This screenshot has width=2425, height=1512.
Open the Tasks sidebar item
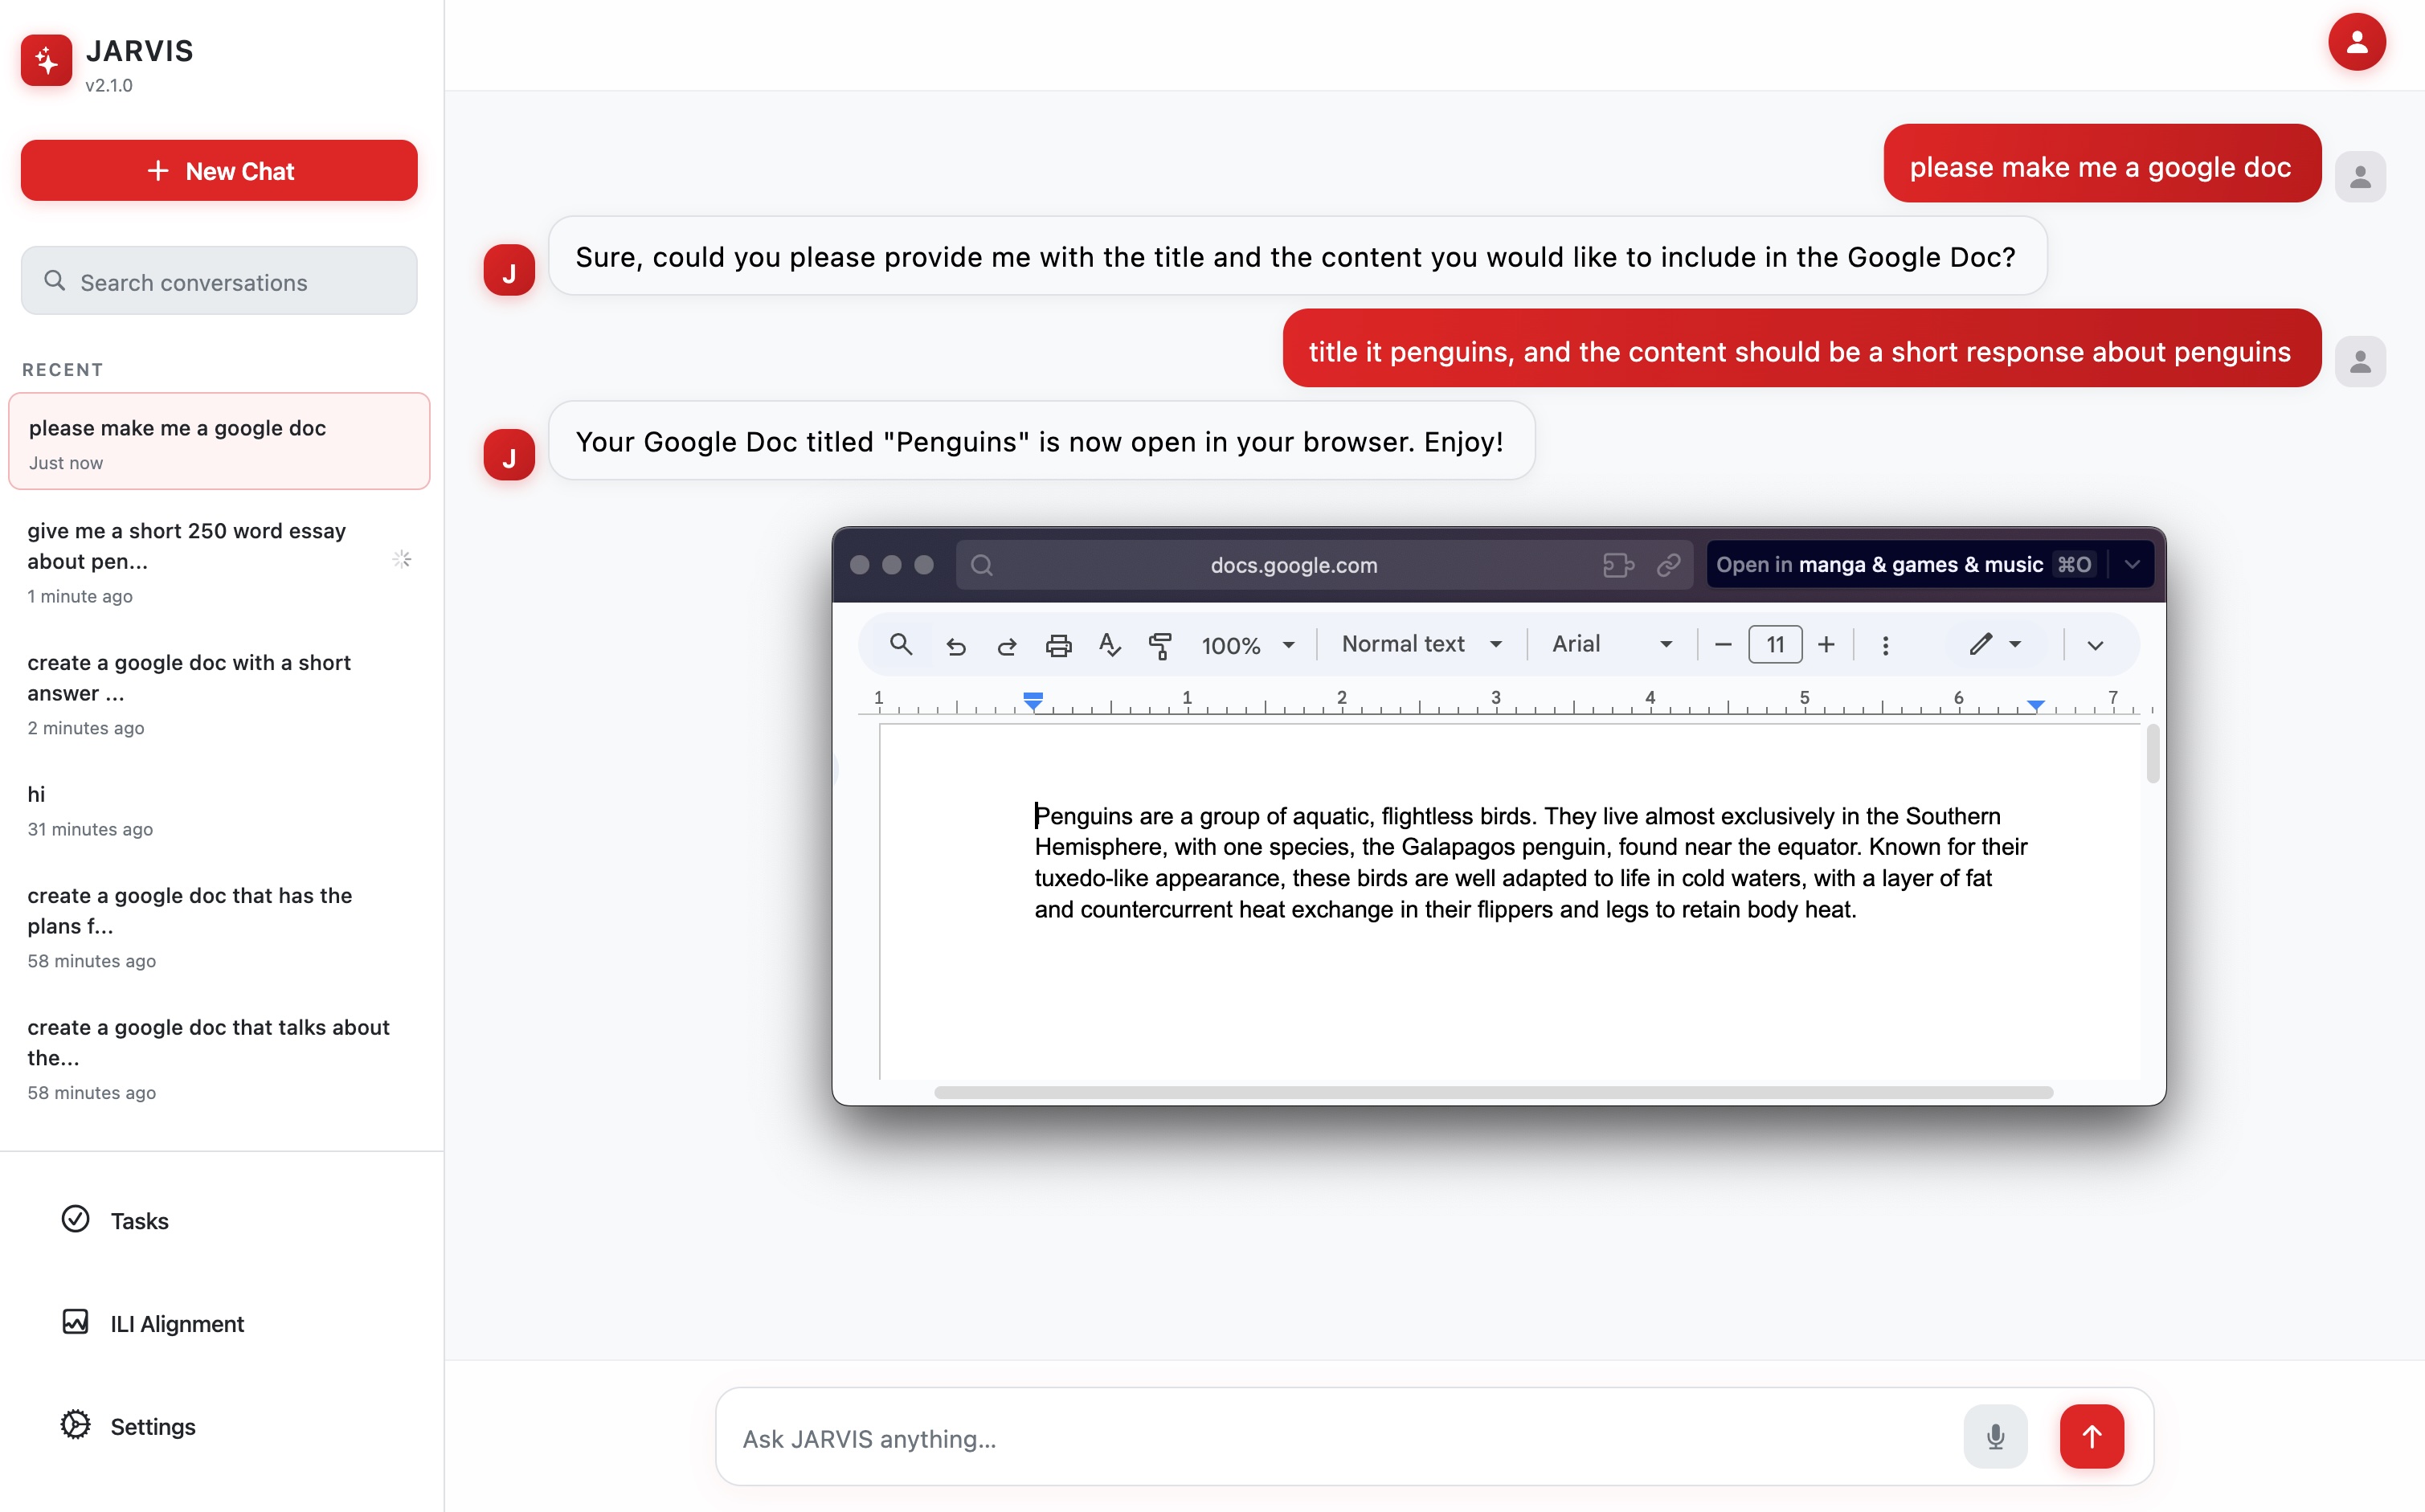coord(139,1221)
